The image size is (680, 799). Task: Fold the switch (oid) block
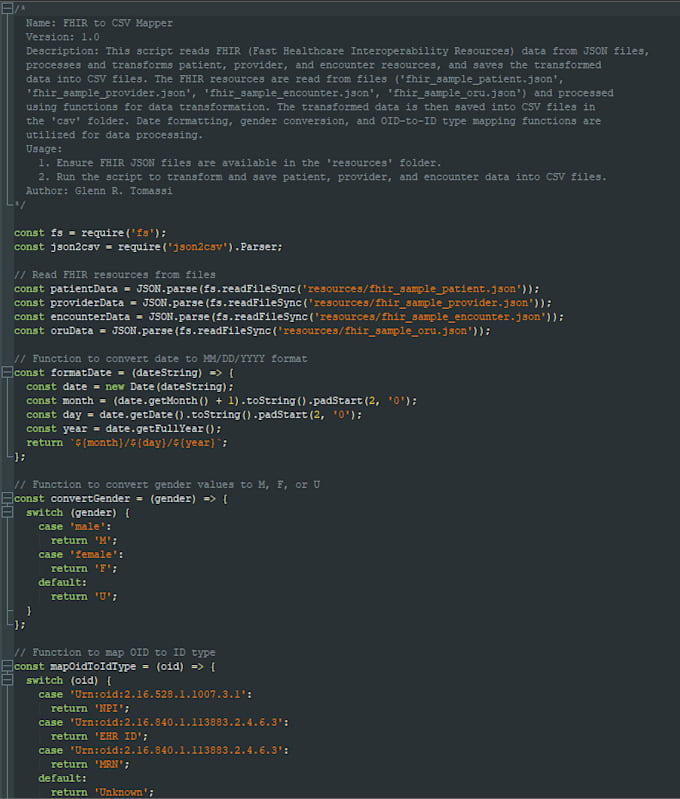click(x=7, y=680)
